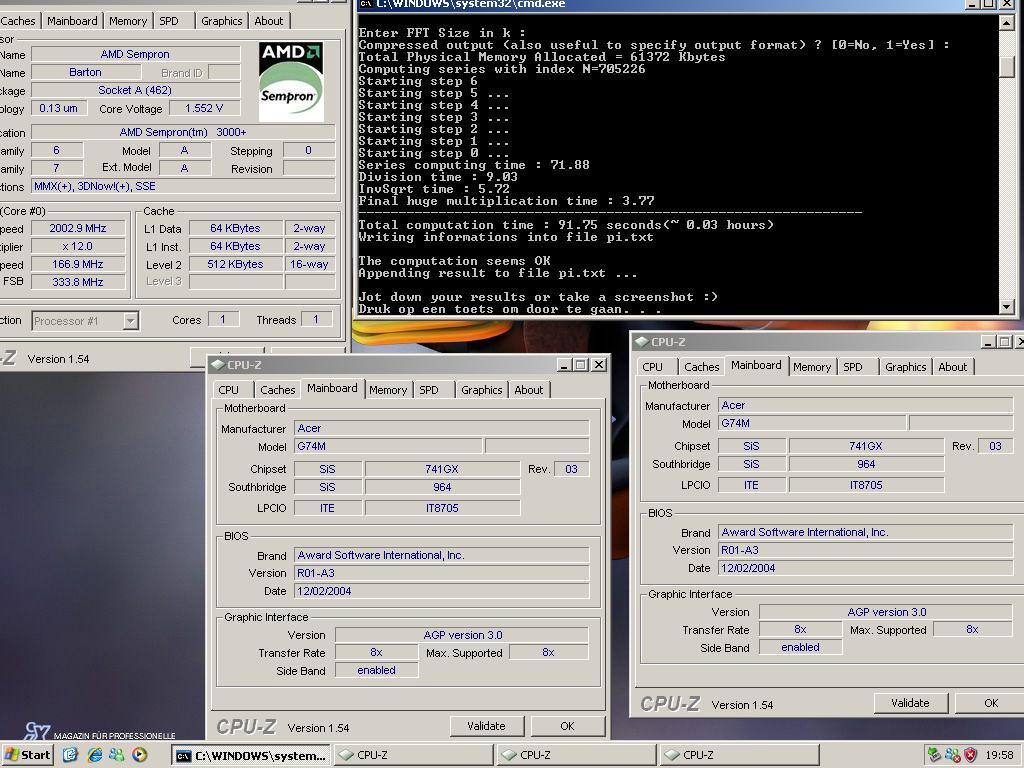The height and width of the screenshot is (768, 1024).
Task: Click the cmd window scrollbar thumb
Action: 1007,66
